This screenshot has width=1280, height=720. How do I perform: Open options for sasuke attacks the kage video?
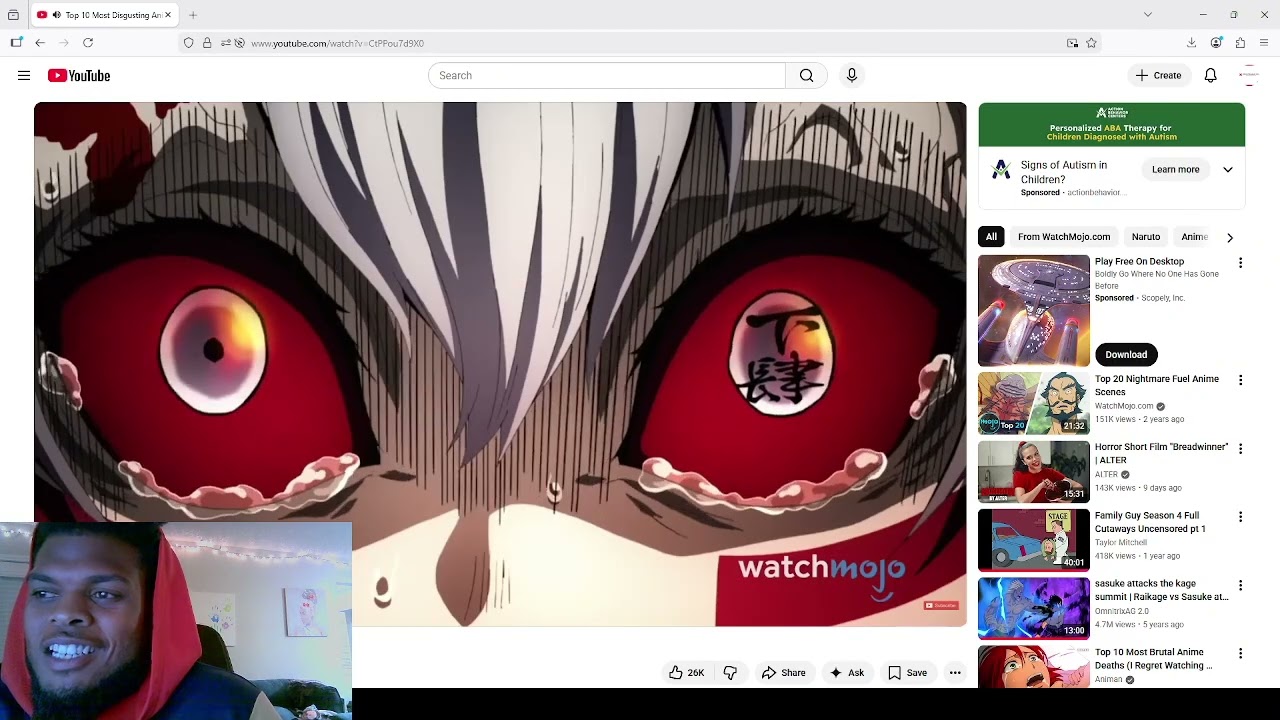pos(1240,585)
